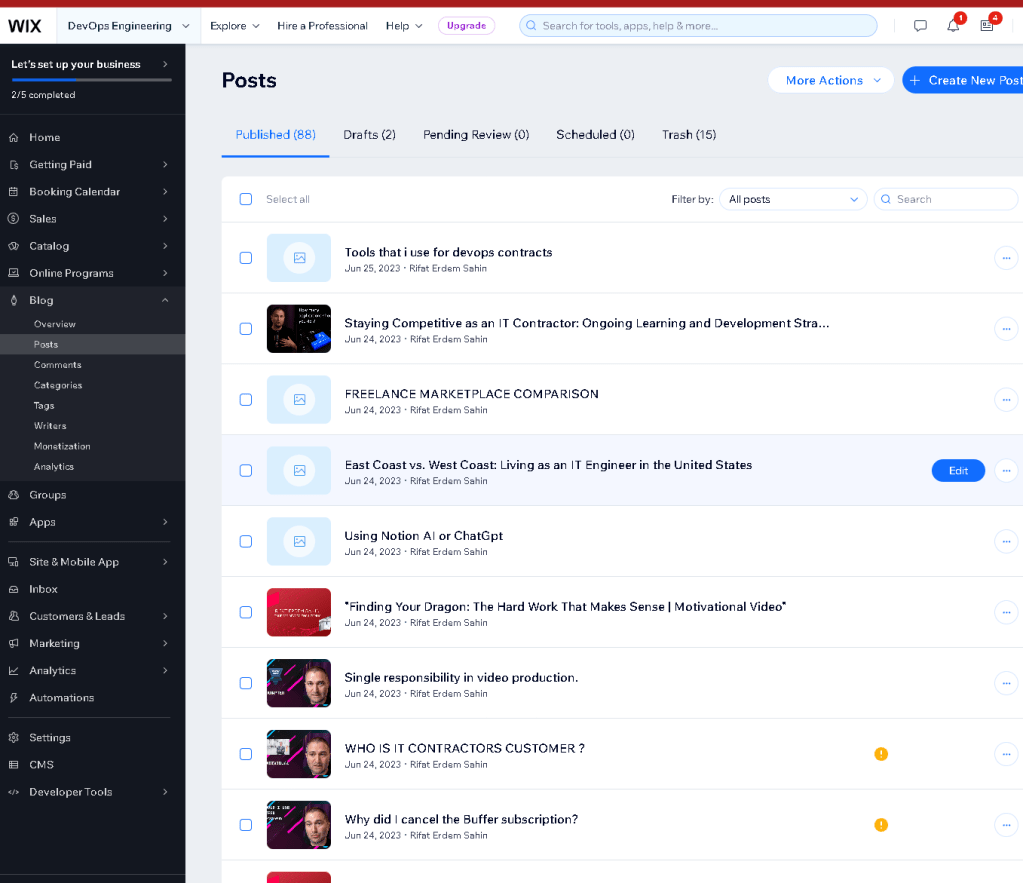Click the Inbox sidebar icon
The image size is (1023, 883).
[14, 589]
